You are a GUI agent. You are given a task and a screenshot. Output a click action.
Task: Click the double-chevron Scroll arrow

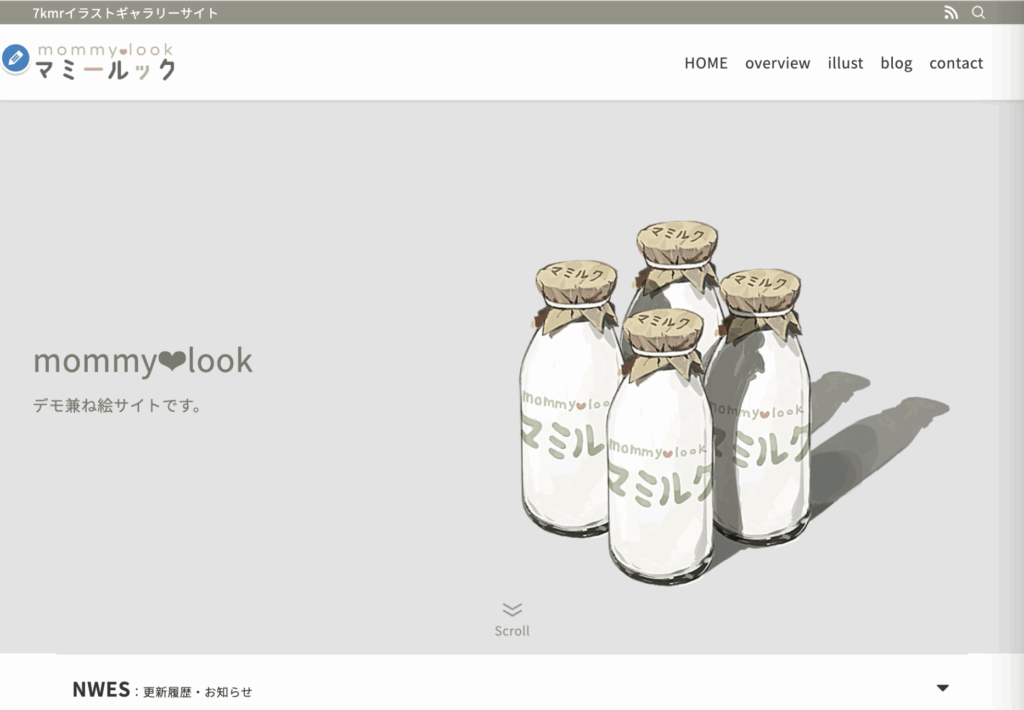tap(512, 609)
